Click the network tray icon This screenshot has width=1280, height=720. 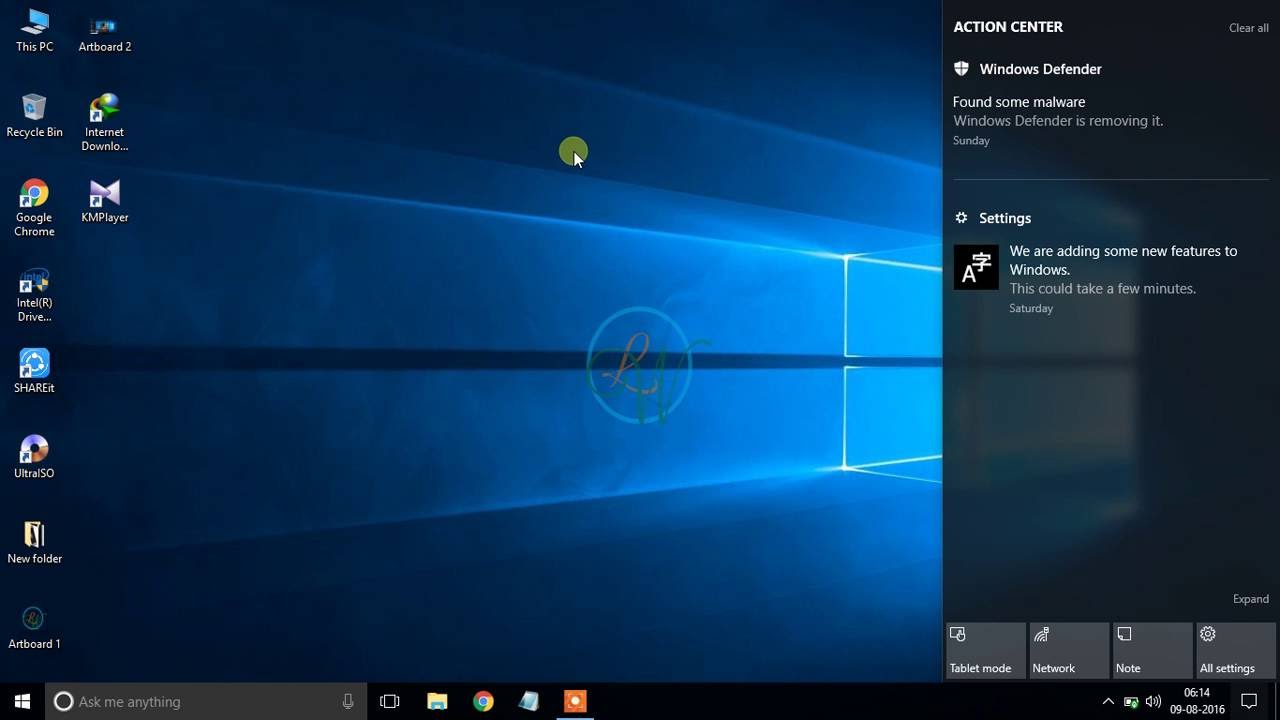click(x=1131, y=701)
